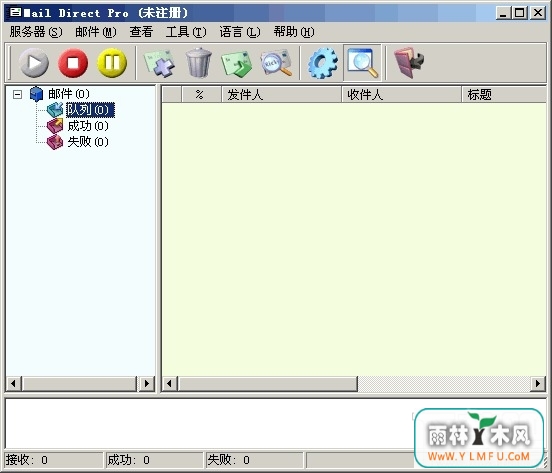Click the mail list horizontal scrollbar thumb
The height and width of the screenshot is (473, 552).
[267, 383]
